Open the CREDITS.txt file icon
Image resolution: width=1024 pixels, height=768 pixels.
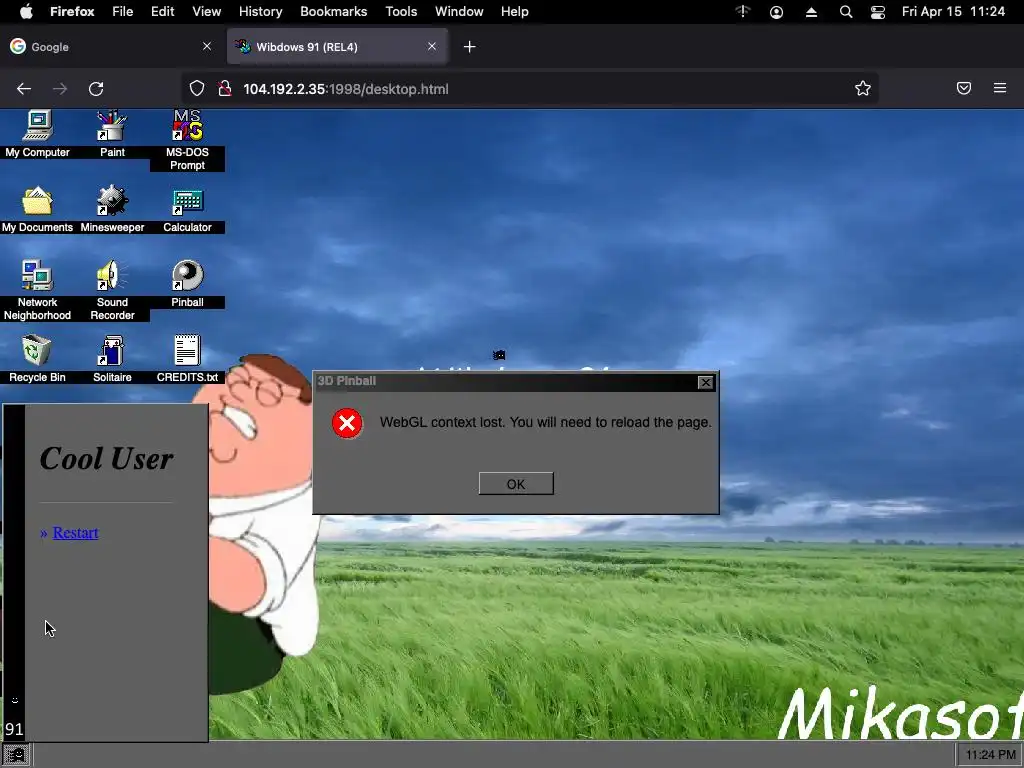pyautogui.click(x=187, y=359)
